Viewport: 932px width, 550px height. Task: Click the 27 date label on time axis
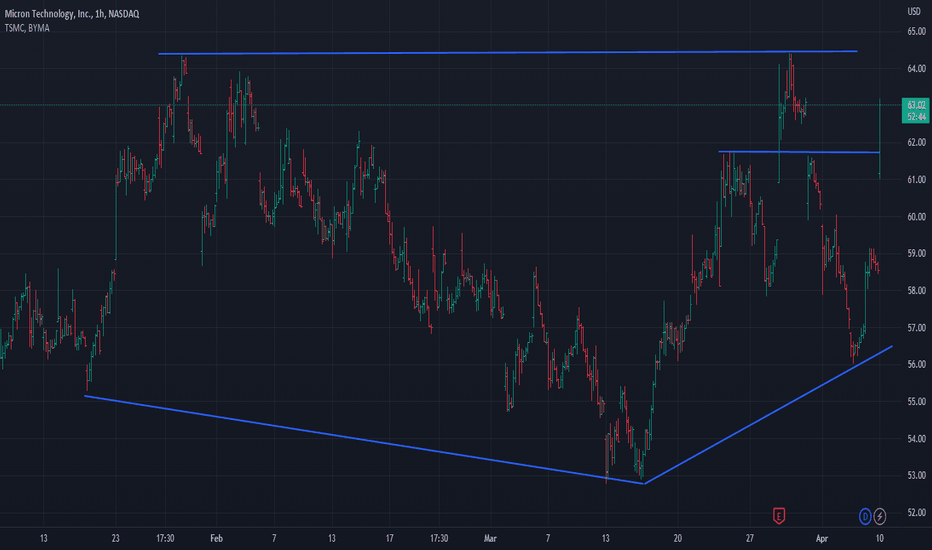(750, 539)
